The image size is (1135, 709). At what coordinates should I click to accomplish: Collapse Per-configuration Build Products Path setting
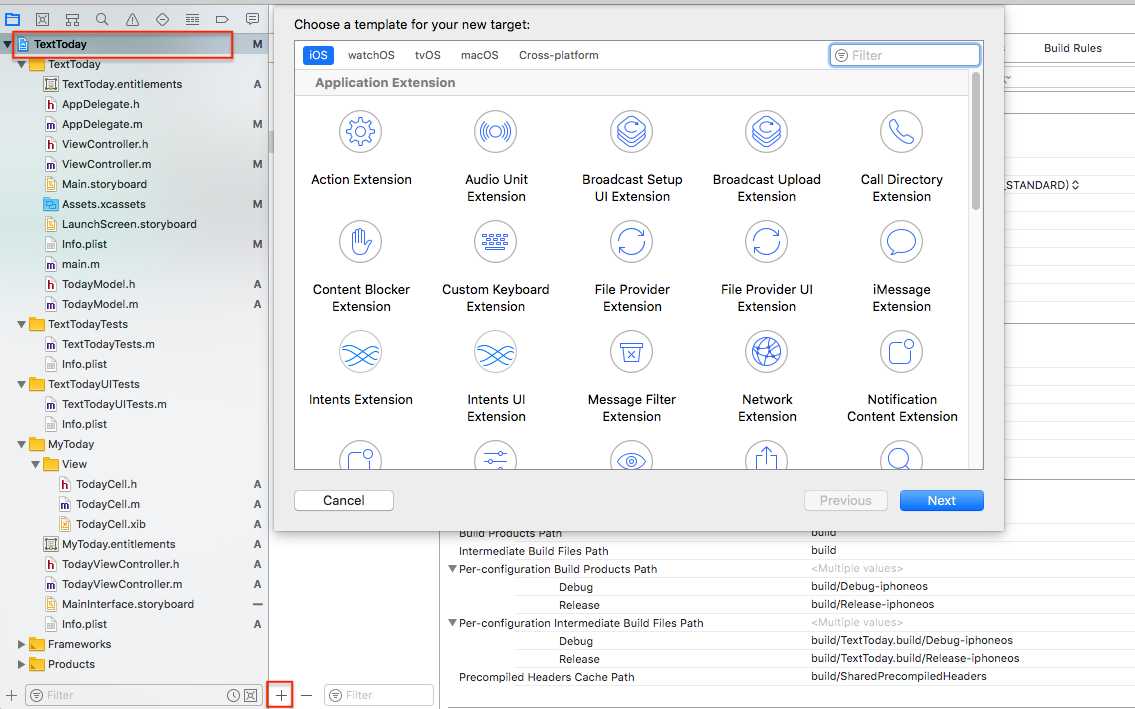coord(452,569)
